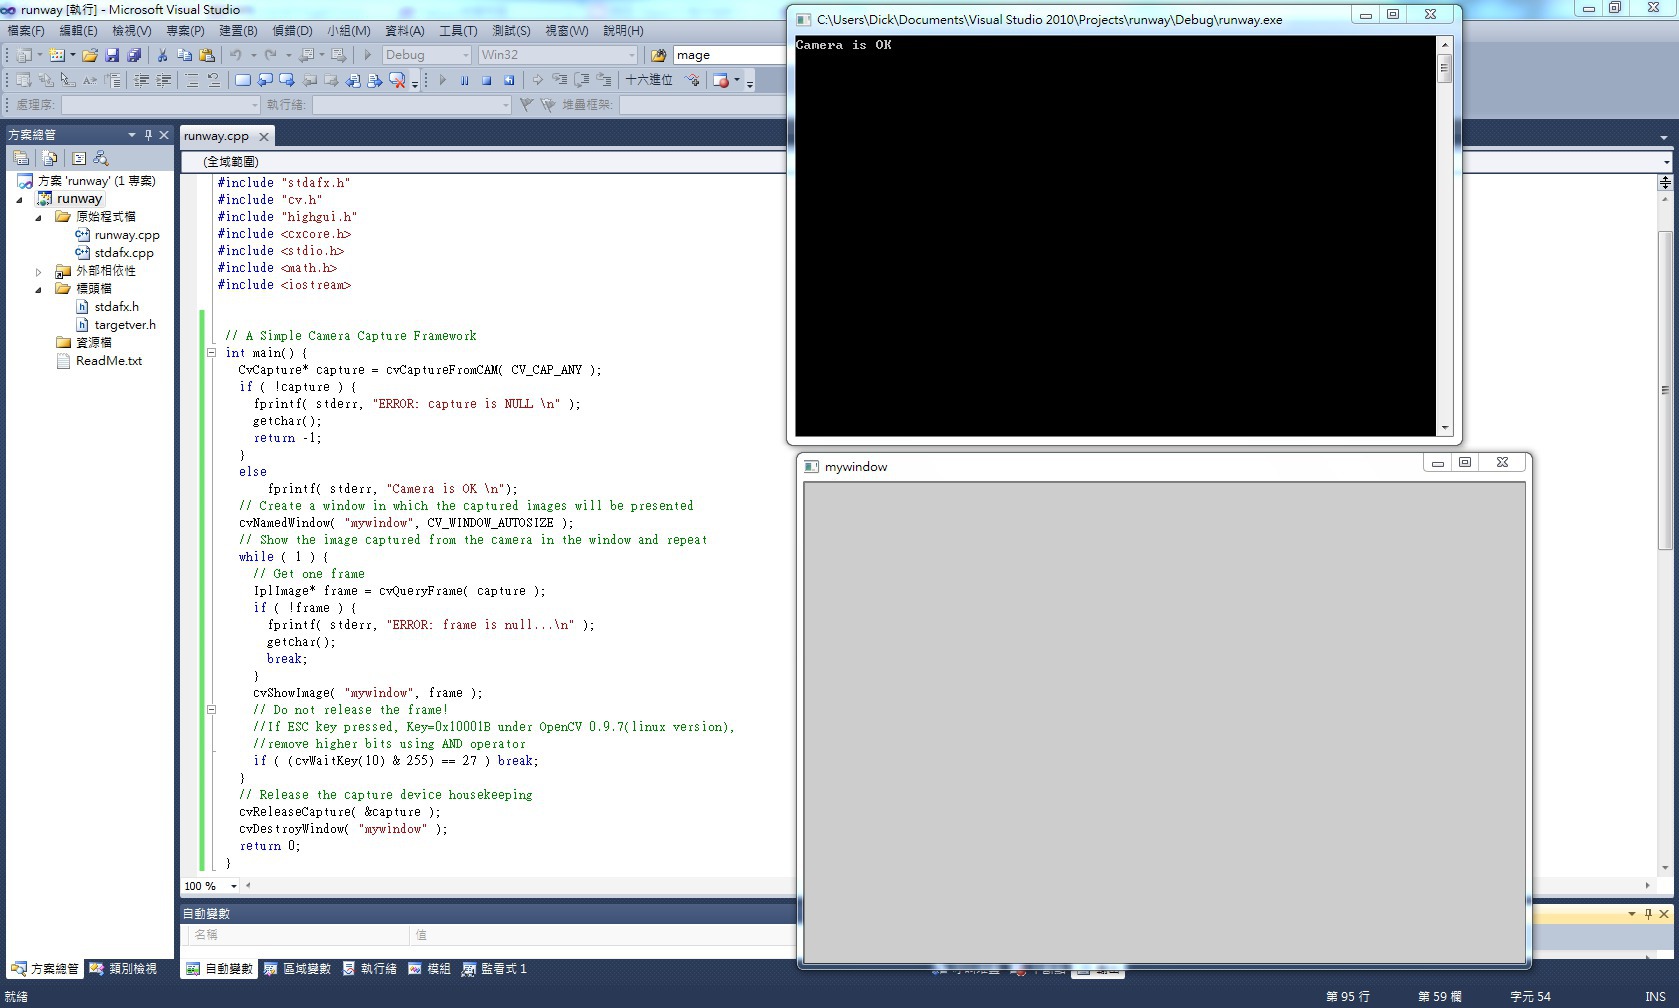Click the Save icon in the toolbar

pyautogui.click(x=112, y=55)
